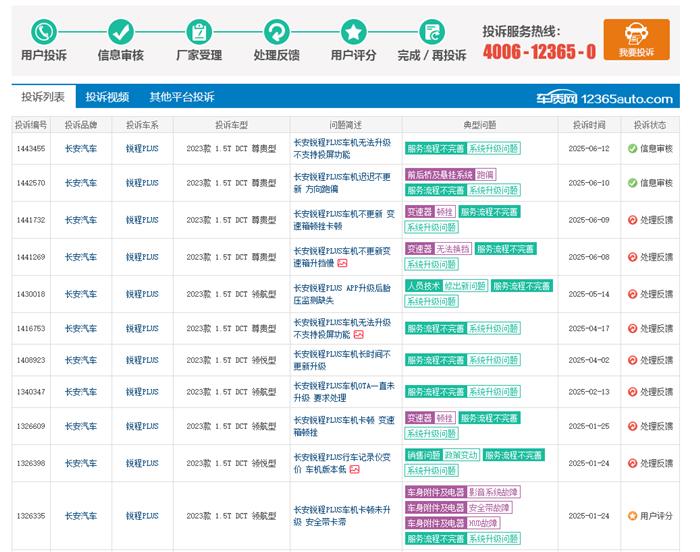The image size is (700, 552).
Task: Open complaint 长安锐程PLUS车机不更新 变速箱顿挫卡顿
Action: (x=344, y=220)
